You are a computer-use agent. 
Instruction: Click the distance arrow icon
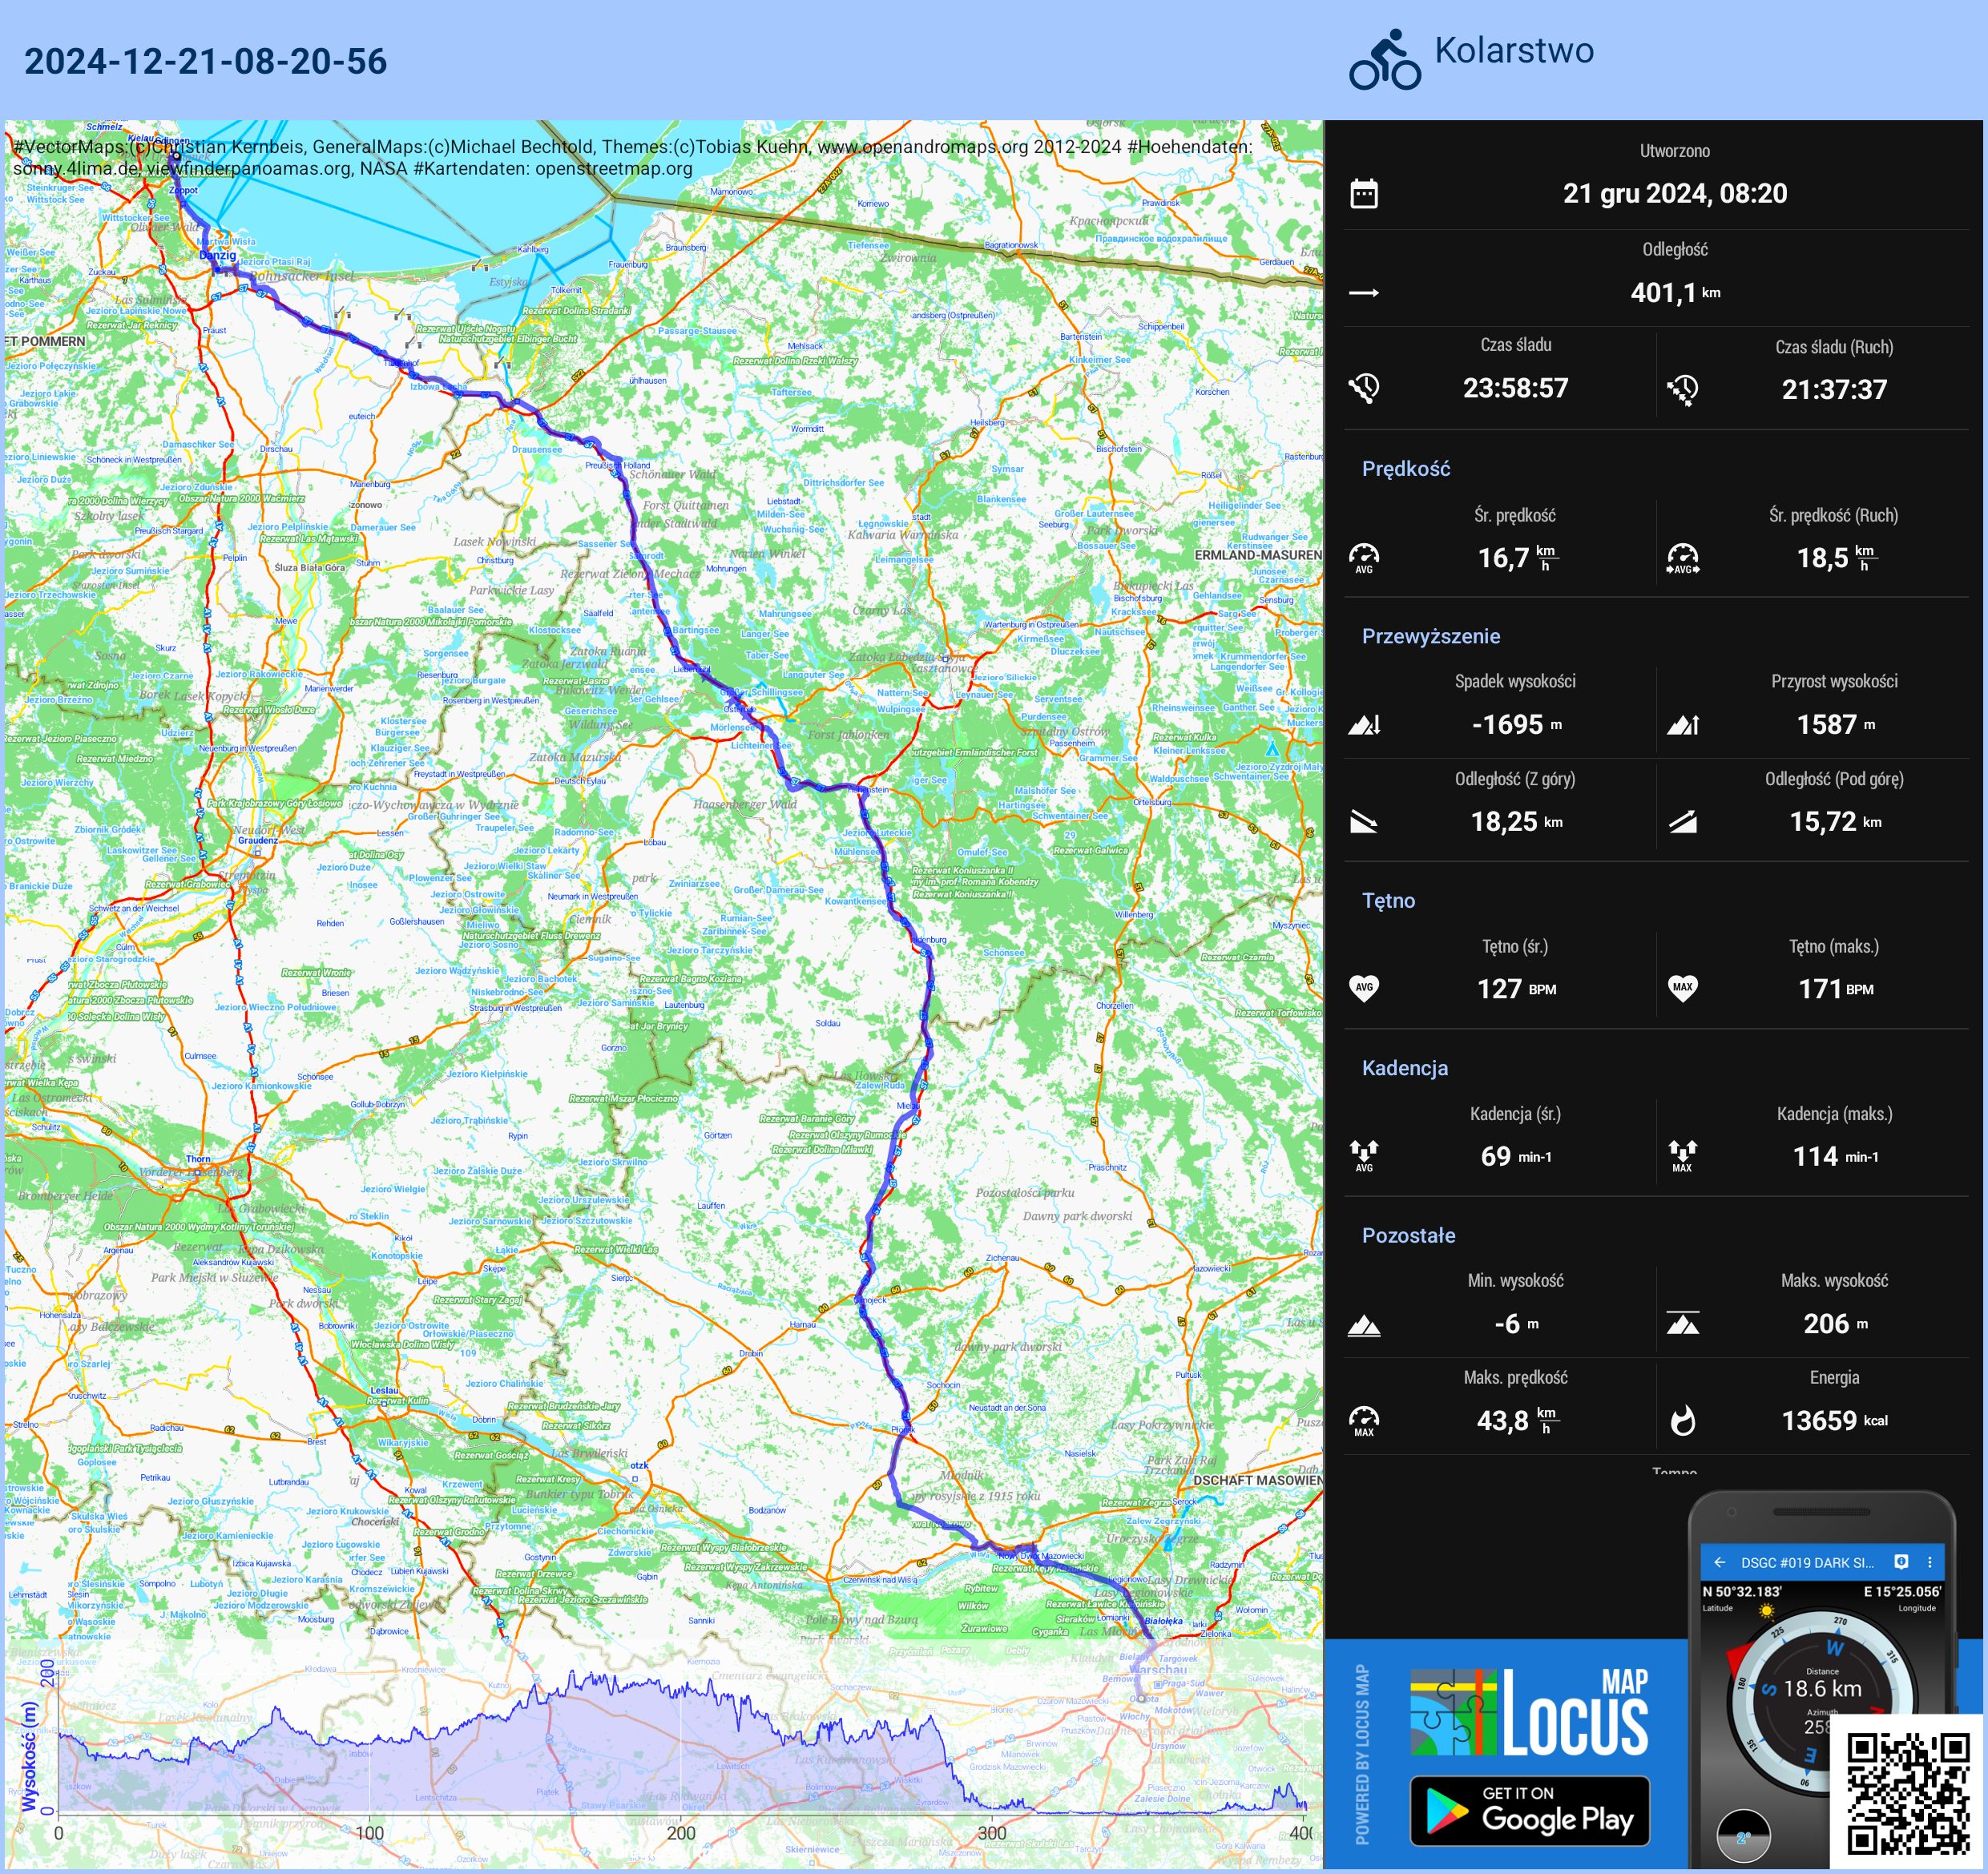pos(1364,293)
